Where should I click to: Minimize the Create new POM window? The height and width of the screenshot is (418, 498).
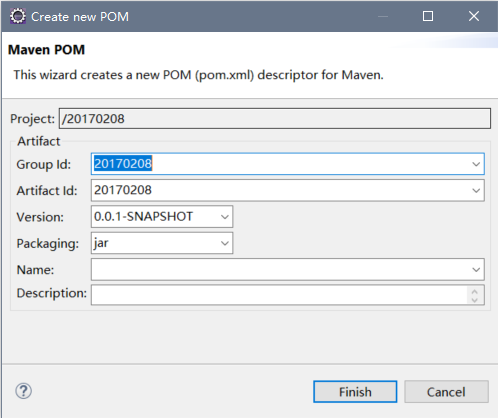[383, 16]
